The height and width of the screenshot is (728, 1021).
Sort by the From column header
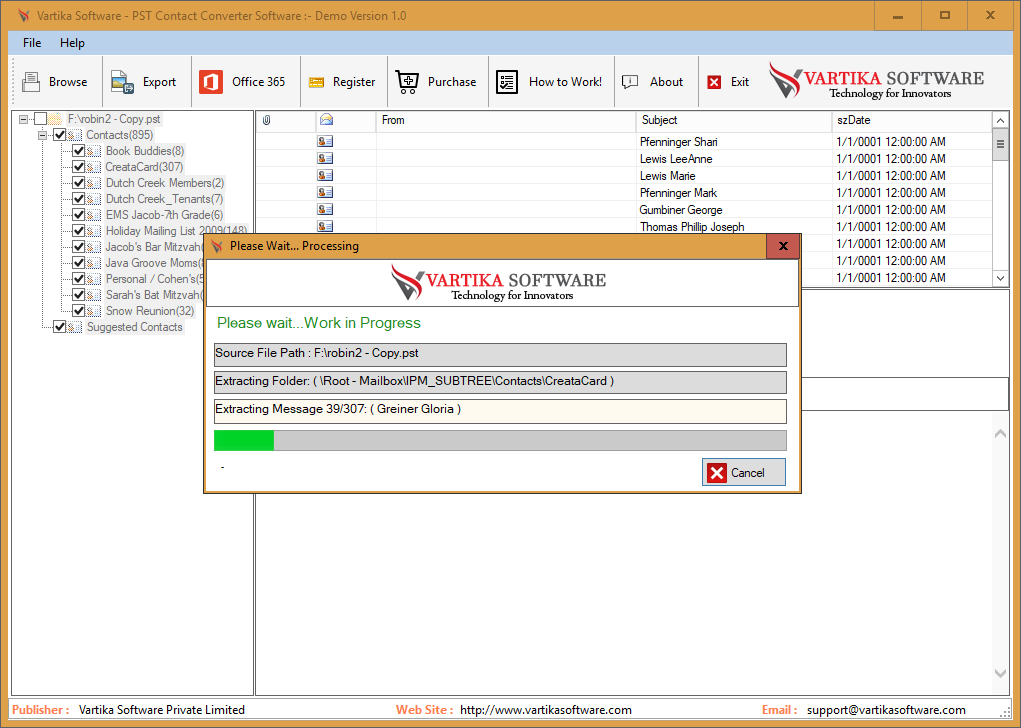(x=506, y=120)
